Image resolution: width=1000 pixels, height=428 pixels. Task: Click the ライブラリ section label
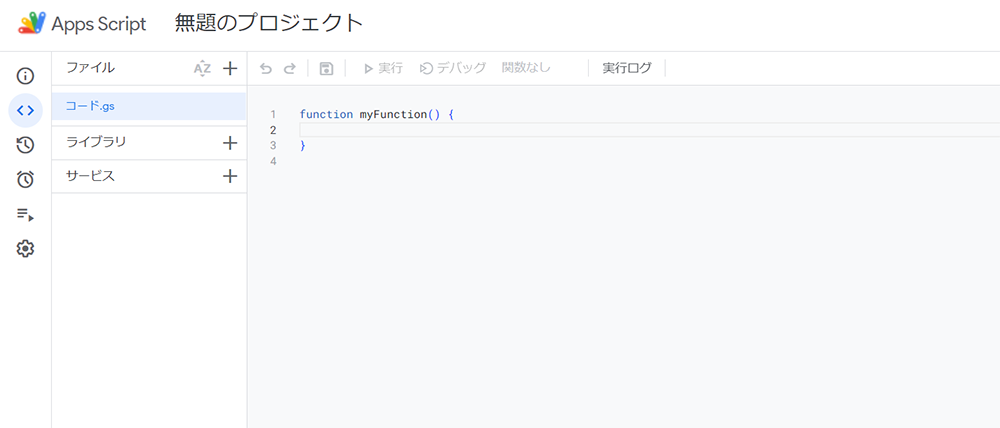(x=96, y=142)
